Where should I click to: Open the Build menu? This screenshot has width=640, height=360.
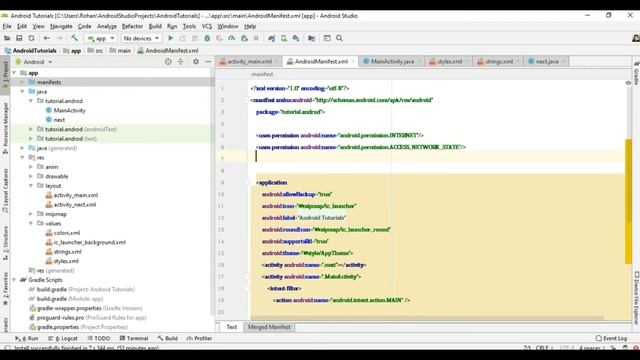click(155, 26)
